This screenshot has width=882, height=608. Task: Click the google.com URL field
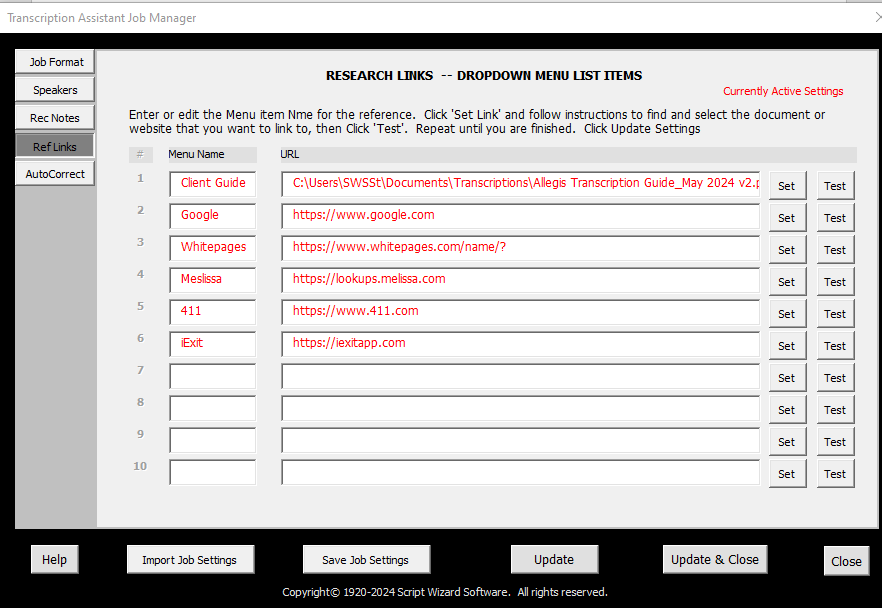[x=520, y=216]
